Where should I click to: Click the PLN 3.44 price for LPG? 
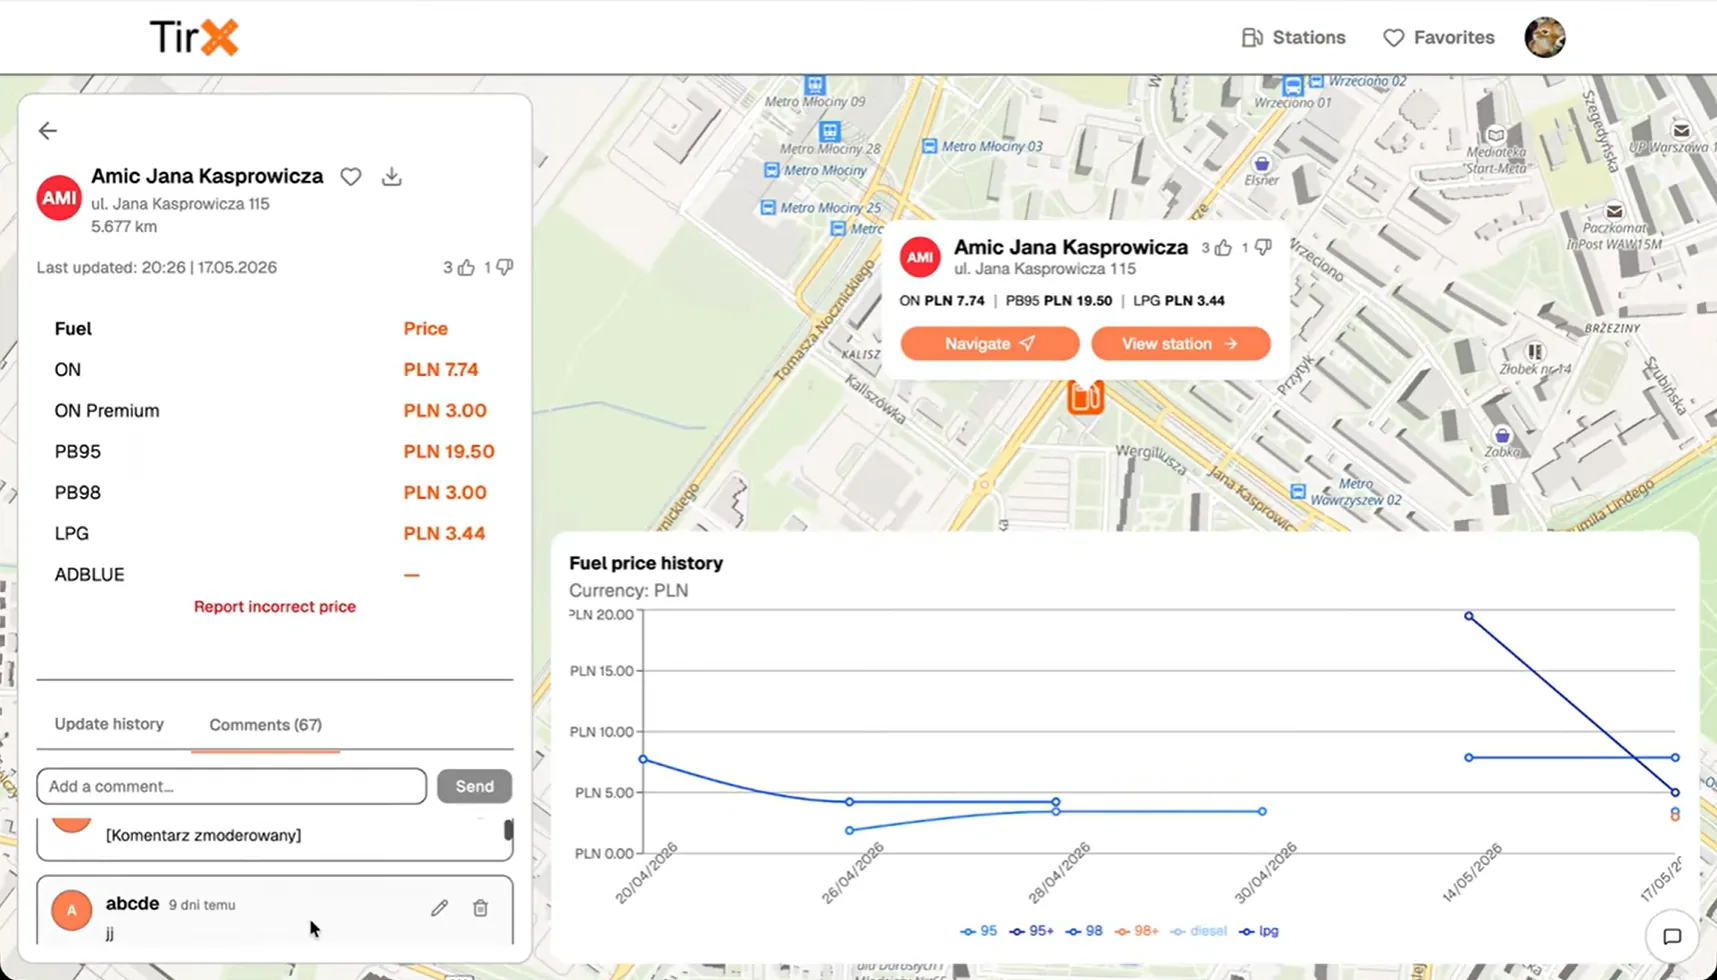point(444,534)
